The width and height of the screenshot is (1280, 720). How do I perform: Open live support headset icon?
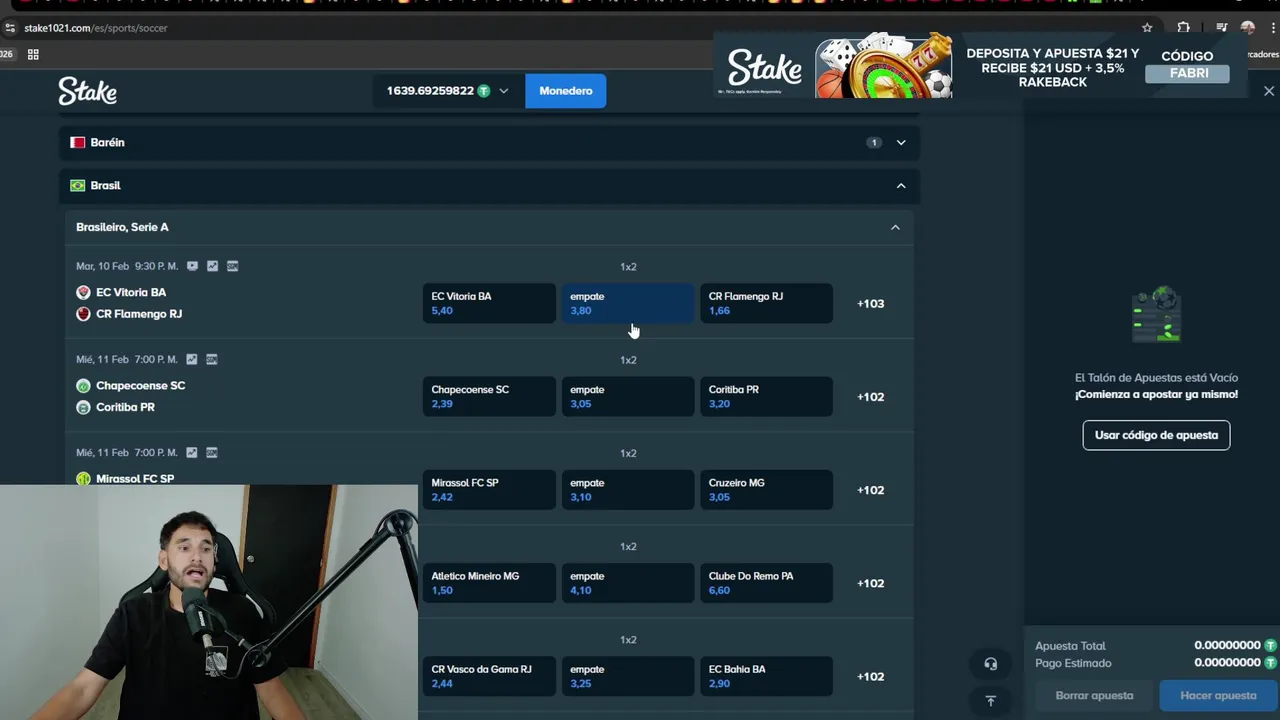pos(990,664)
